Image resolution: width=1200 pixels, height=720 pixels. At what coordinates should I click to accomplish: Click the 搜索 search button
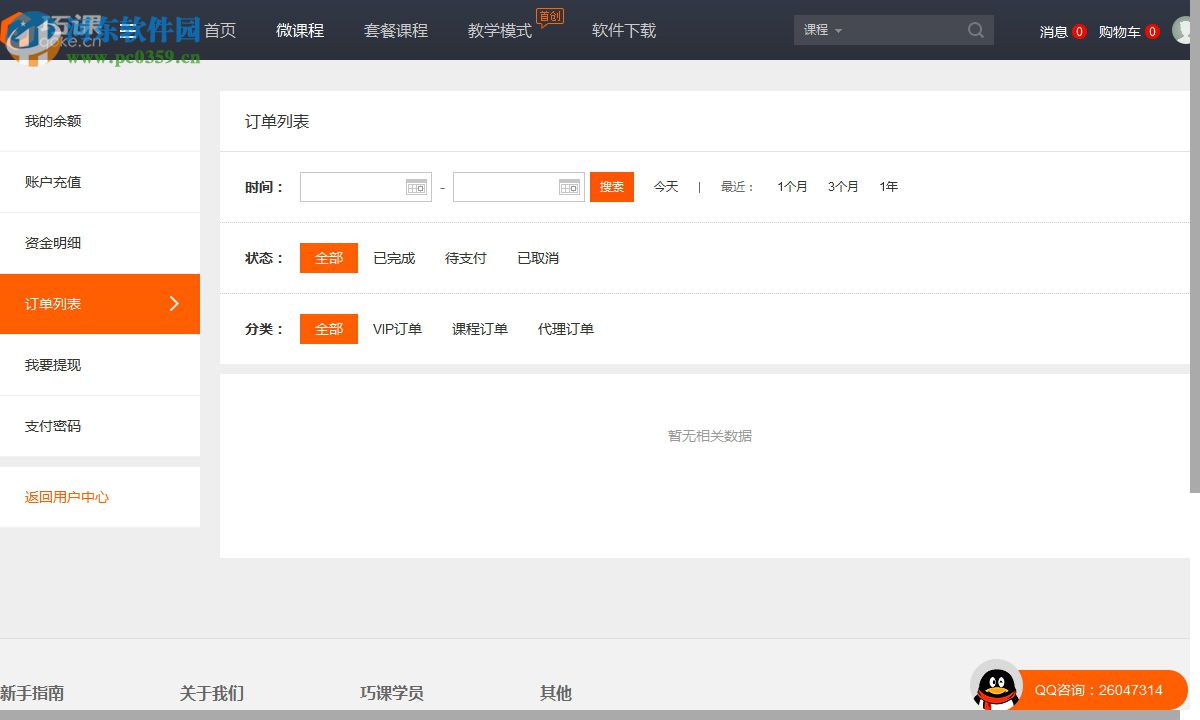pos(612,186)
